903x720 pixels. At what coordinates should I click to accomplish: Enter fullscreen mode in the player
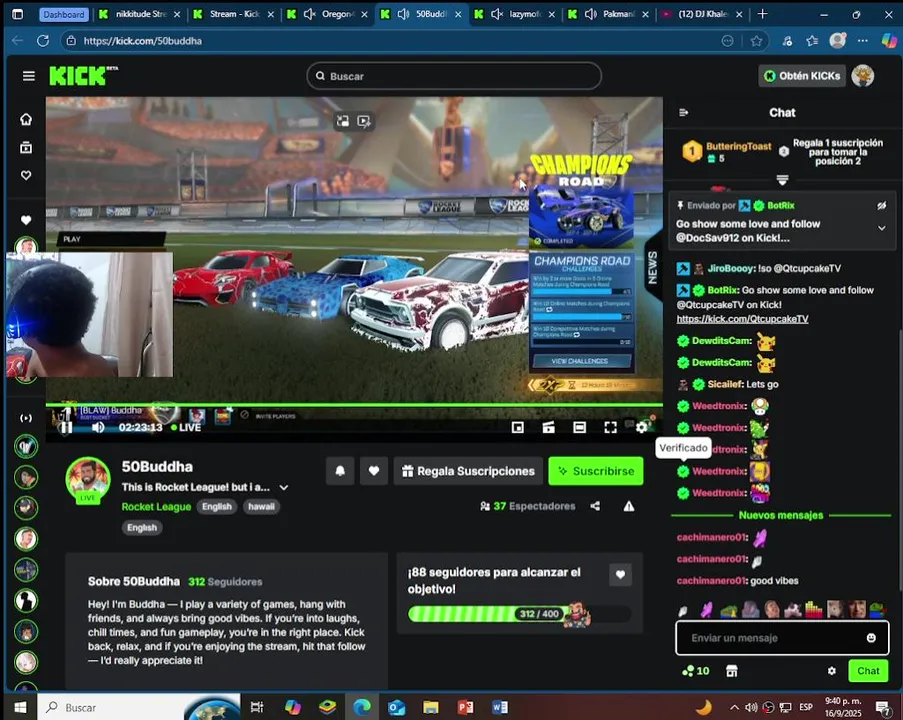610,427
